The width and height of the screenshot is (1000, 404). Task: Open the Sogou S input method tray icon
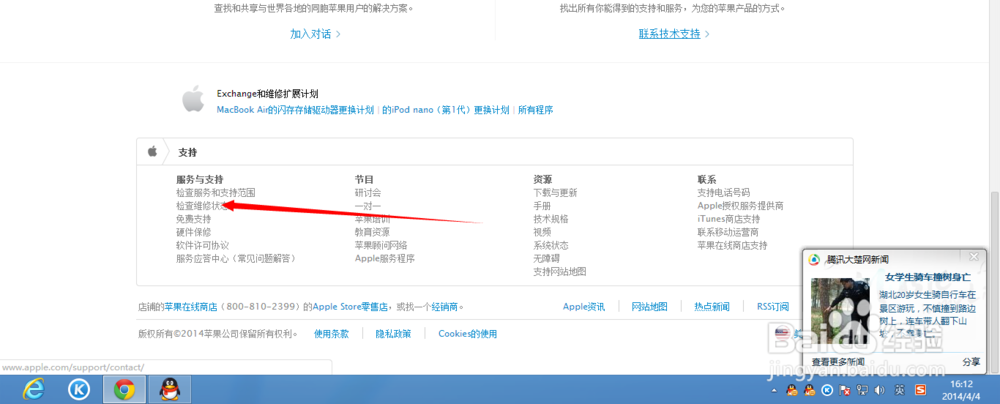[x=921, y=390]
